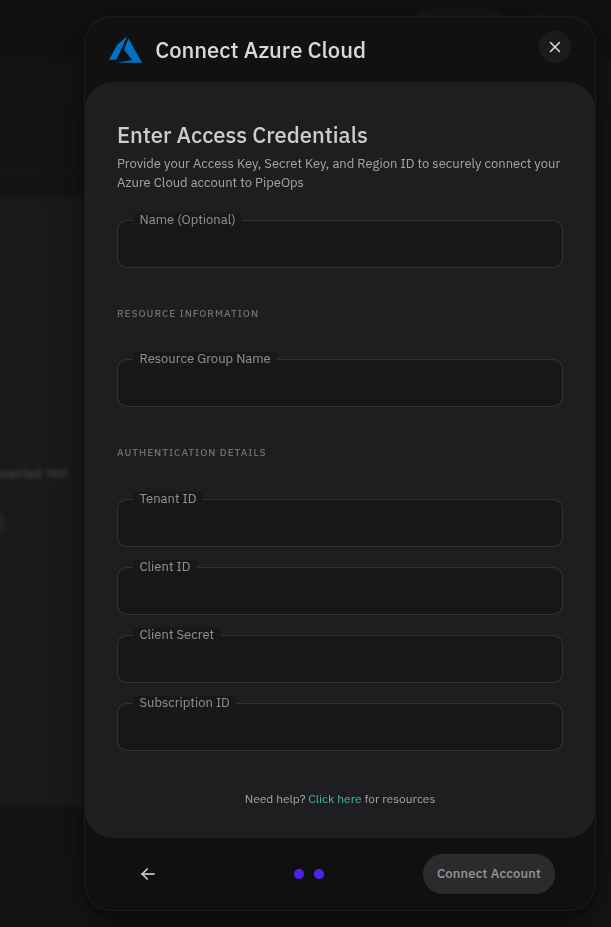Click the Subscription ID input field
This screenshot has height=927, width=611.
click(340, 727)
